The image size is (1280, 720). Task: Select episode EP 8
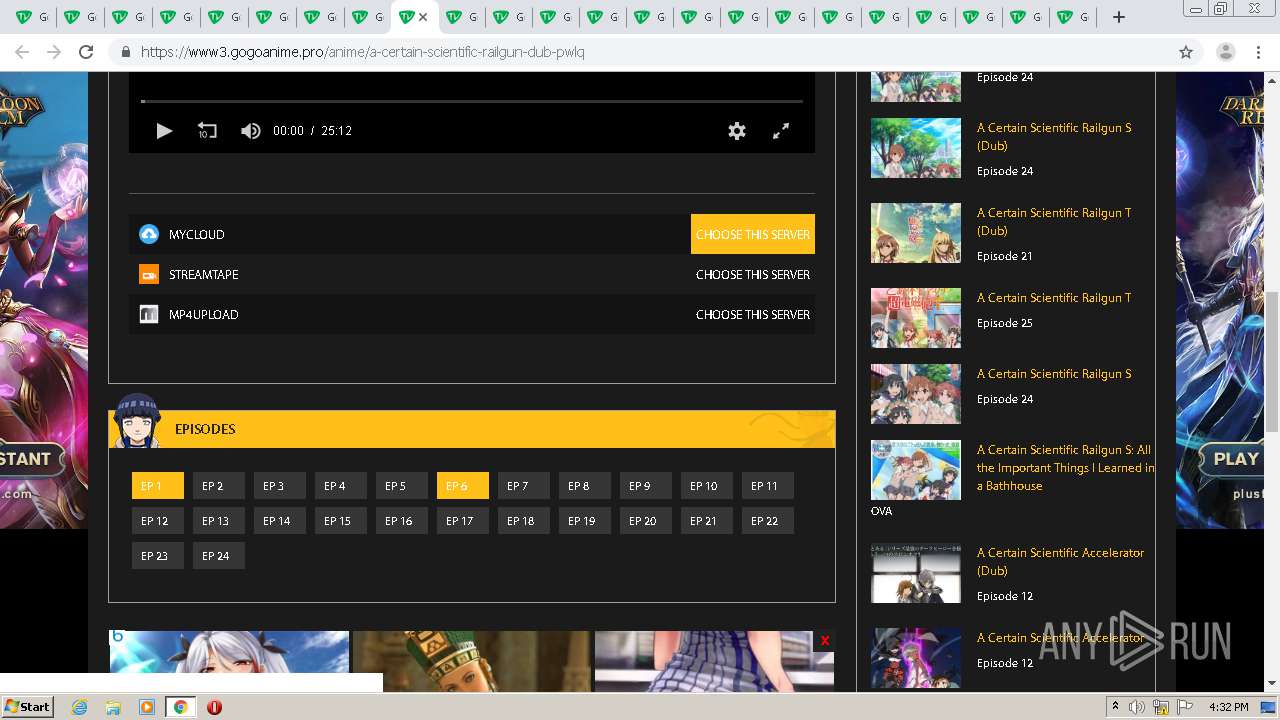coord(585,486)
